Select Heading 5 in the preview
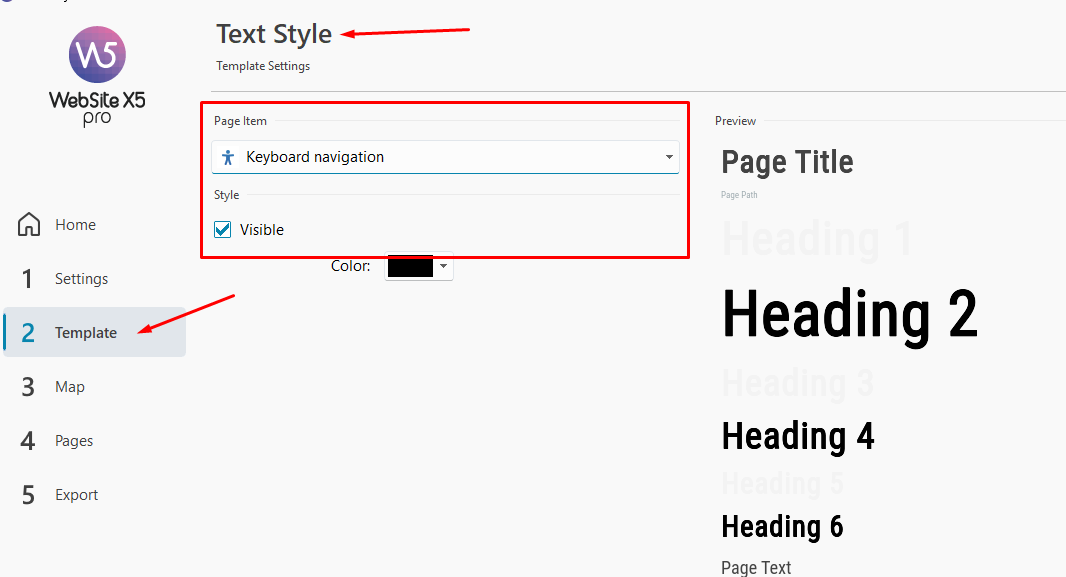The height and width of the screenshot is (577, 1066). click(x=783, y=484)
